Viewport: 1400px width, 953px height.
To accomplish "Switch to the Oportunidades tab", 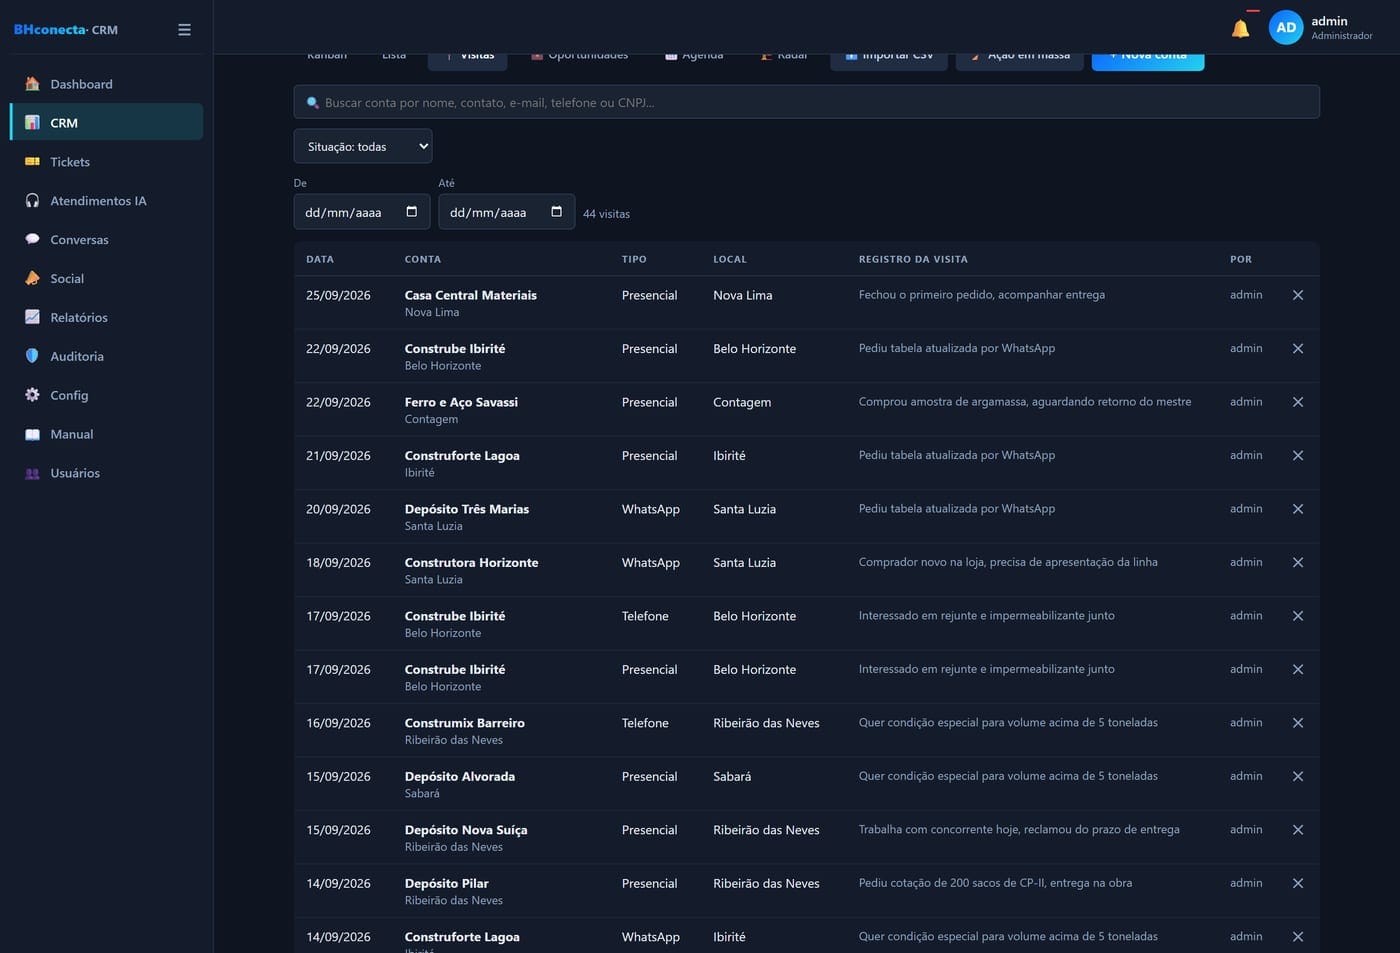I will [x=580, y=59].
